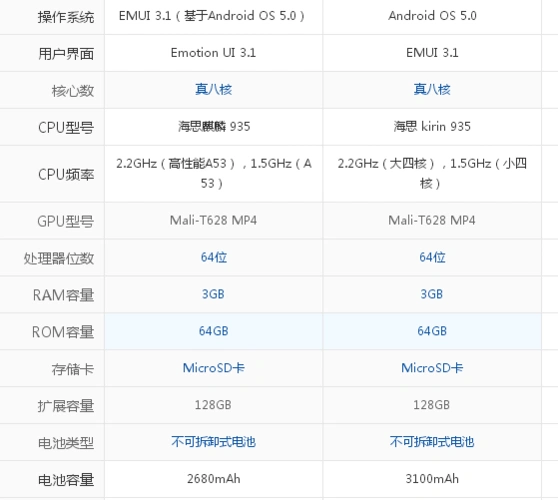Click the 核心数 row label
Image resolution: width=558 pixels, height=500 pixels.
pos(73,91)
